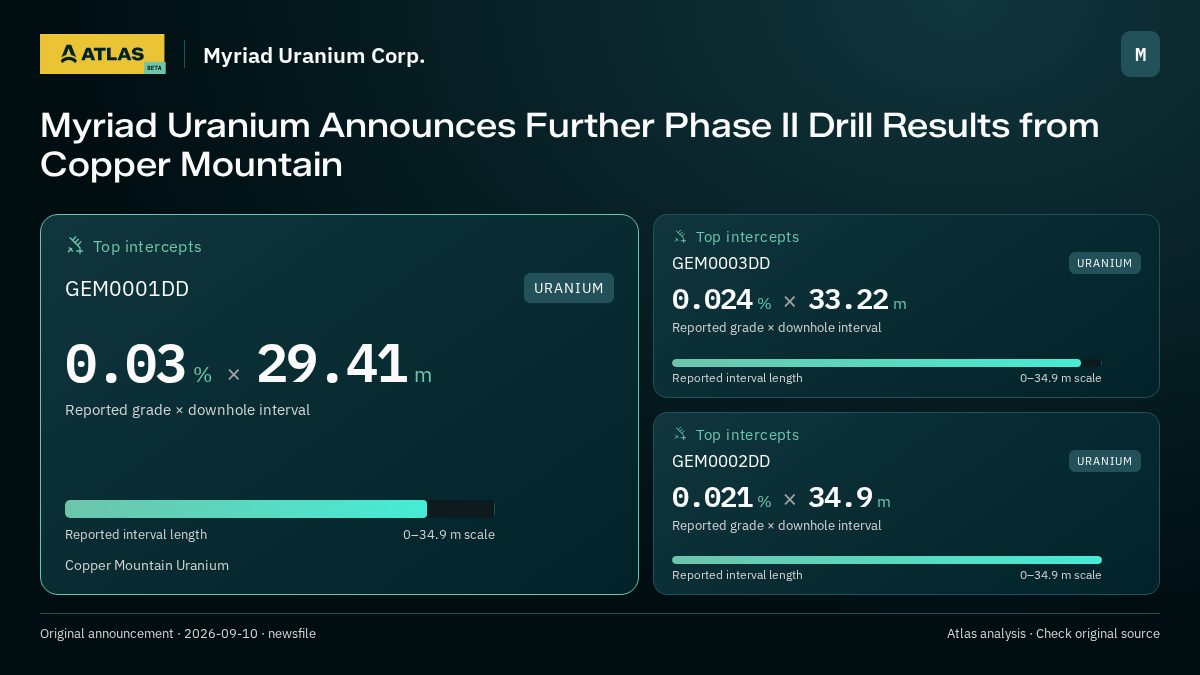Image resolution: width=1200 pixels, height=675 pixels.
Task: Click the drill icon in GEM0001DD card
Action: click(x=75, y=245)
